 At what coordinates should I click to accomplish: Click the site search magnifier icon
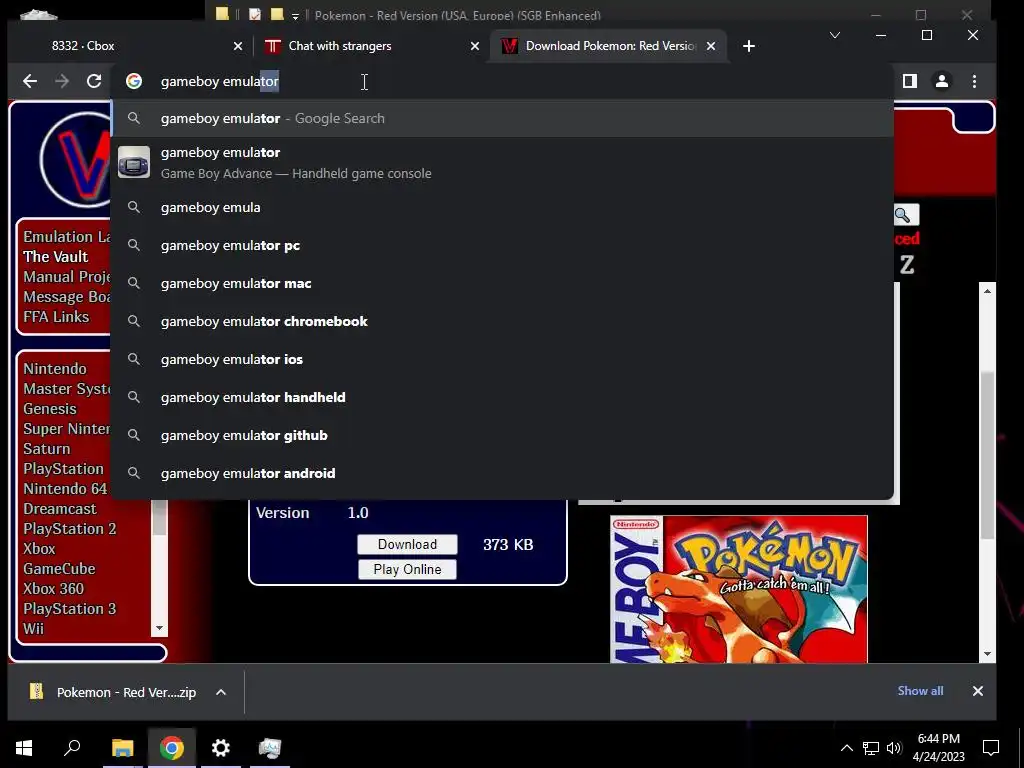[x=903, y=215]
